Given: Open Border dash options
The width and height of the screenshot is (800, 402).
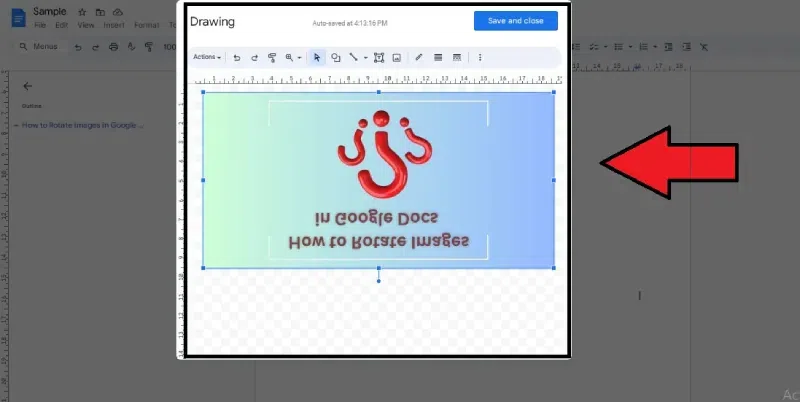Looking at the screenshot, I should tap(457, 58).
